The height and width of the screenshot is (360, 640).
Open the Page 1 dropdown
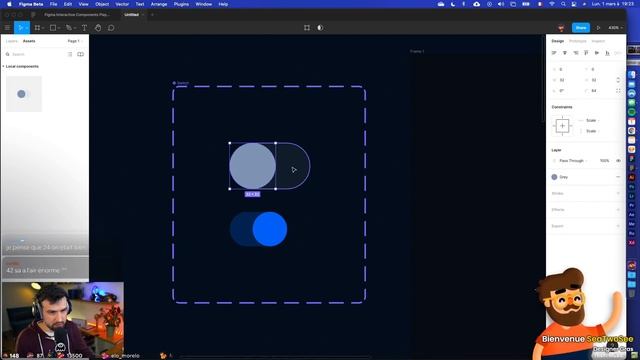click(75, 41)
